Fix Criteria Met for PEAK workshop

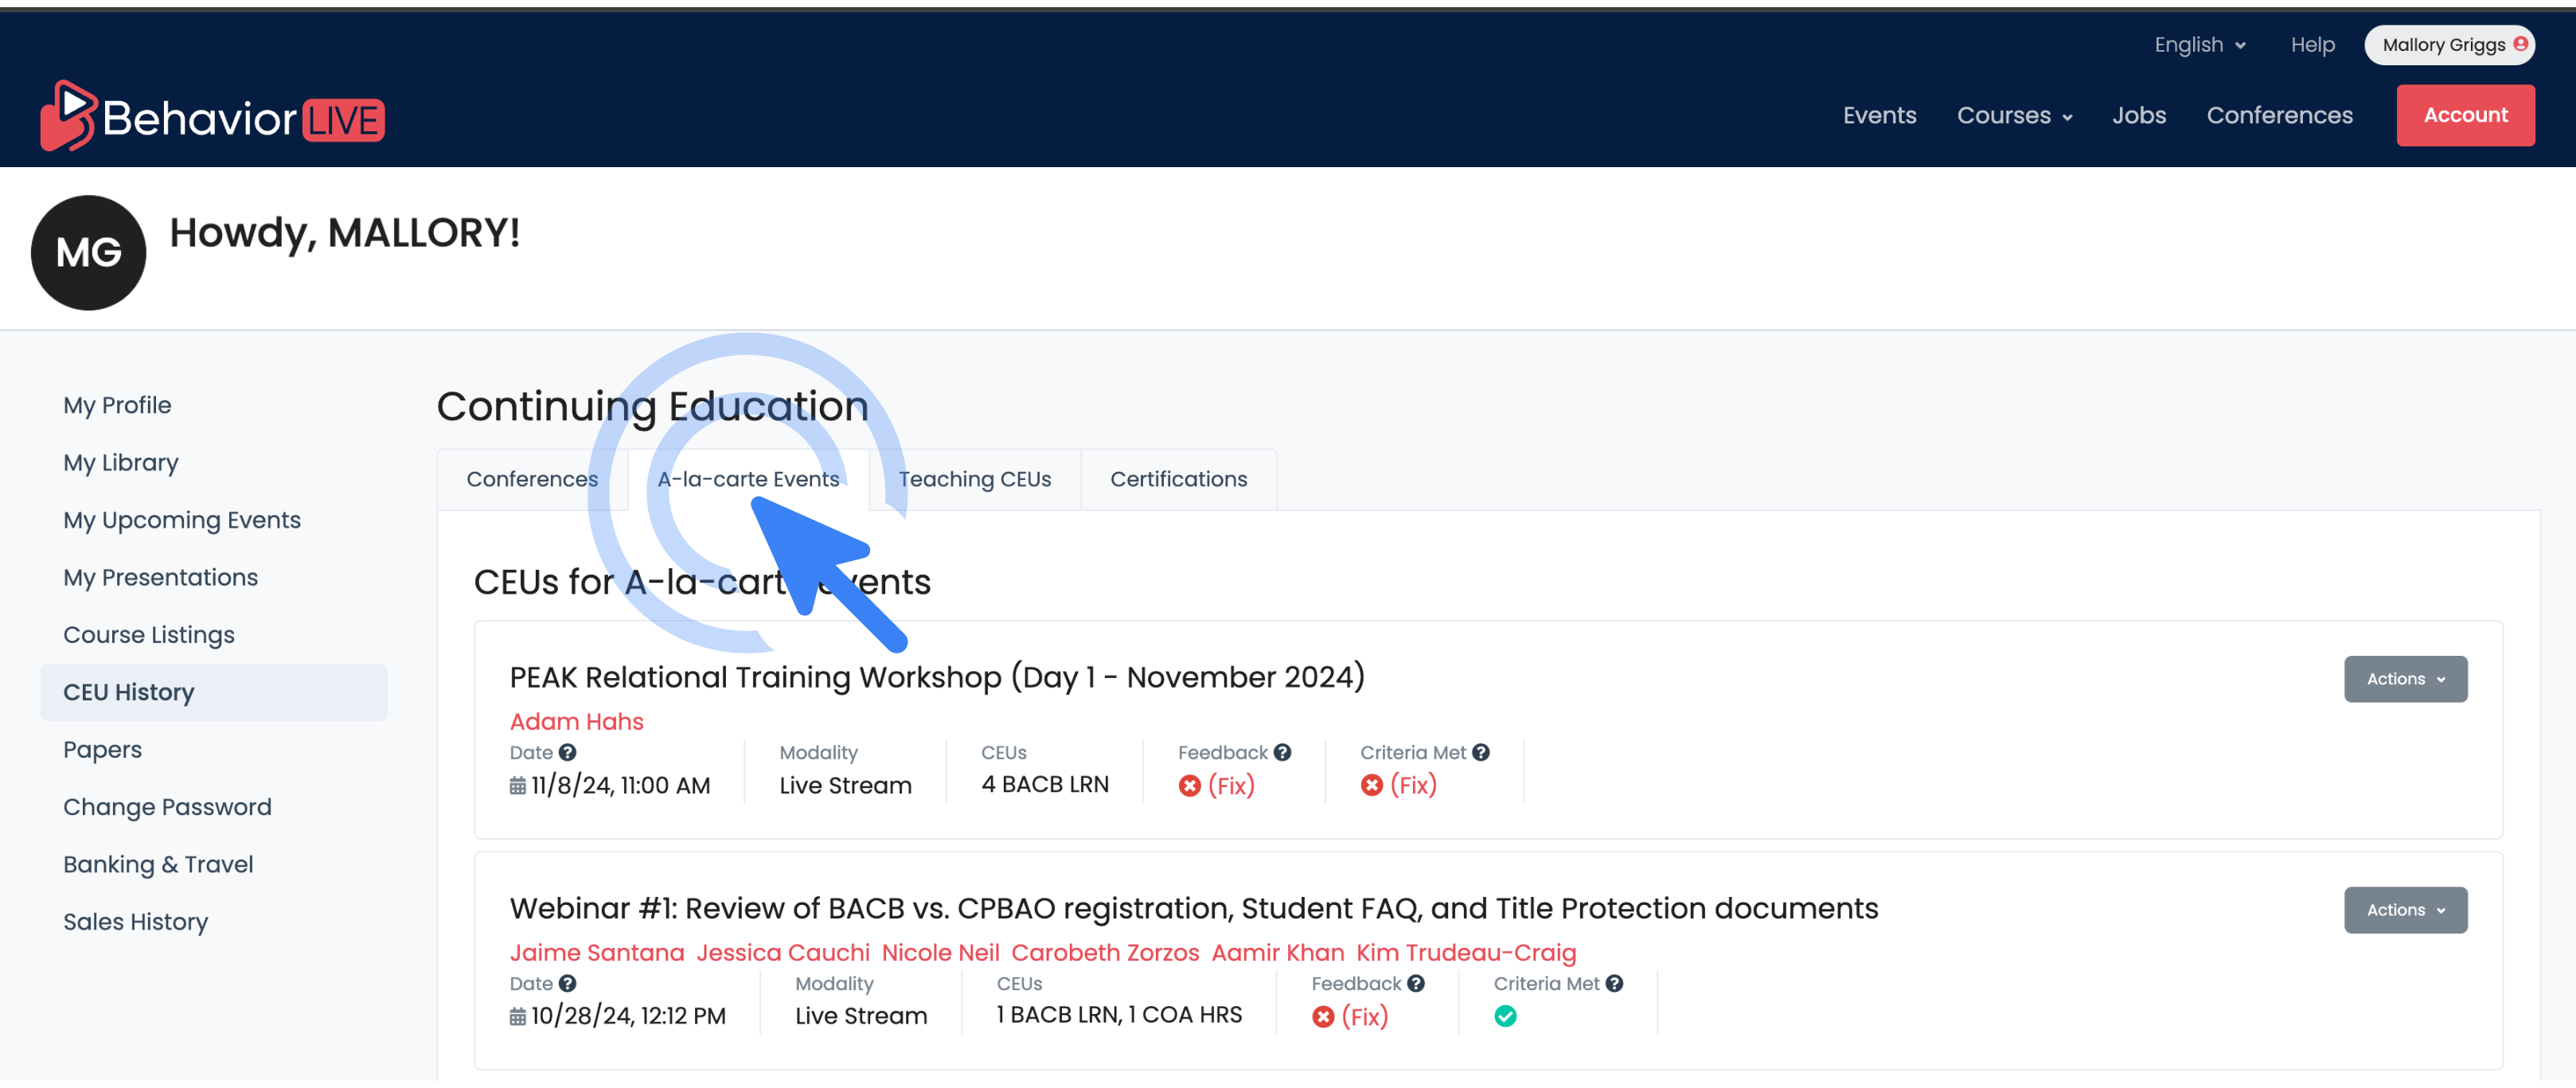[x=1413, y=786]
